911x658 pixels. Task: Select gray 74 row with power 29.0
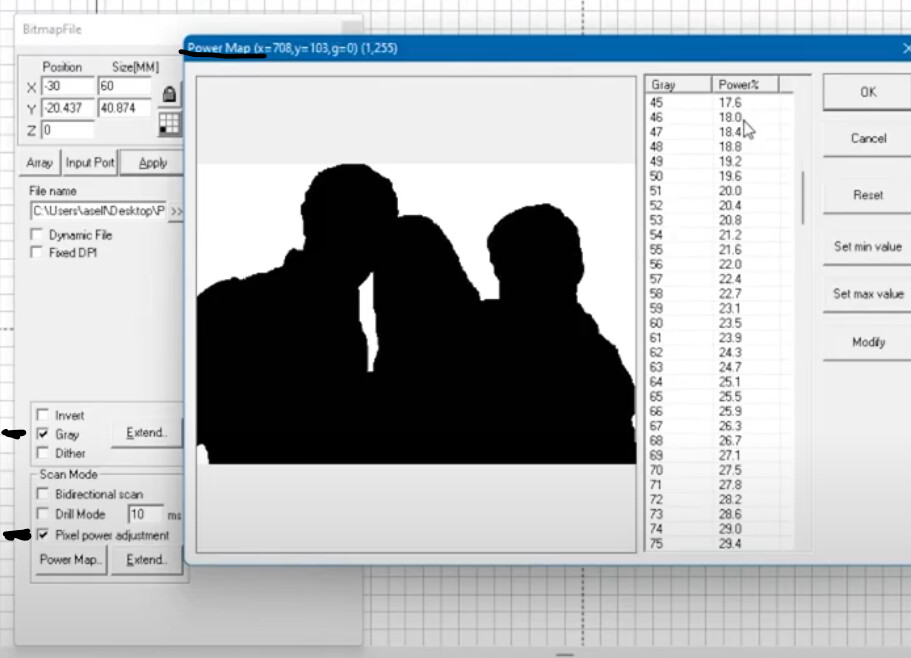(x=719, y=528)
